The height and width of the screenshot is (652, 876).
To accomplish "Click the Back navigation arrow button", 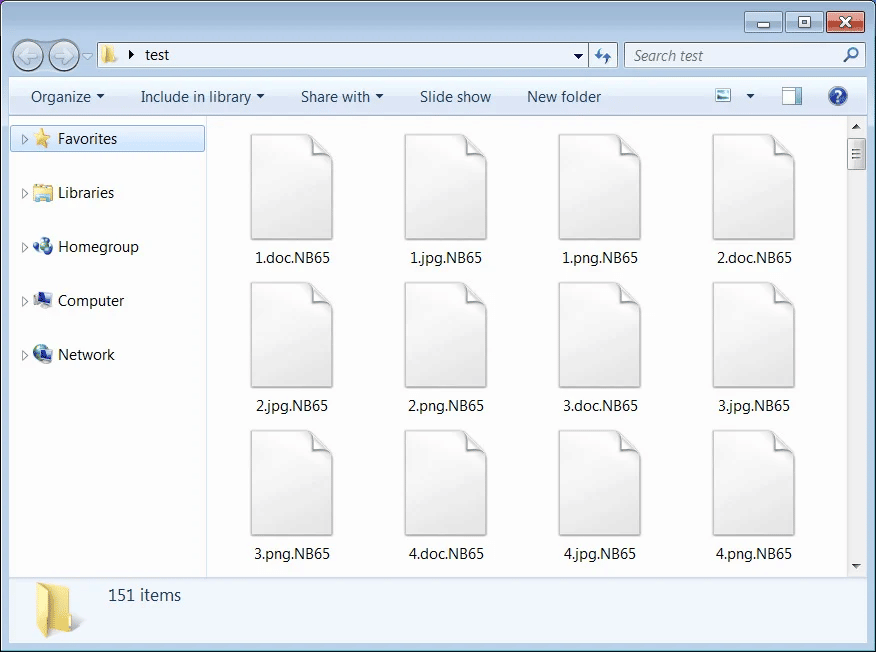I will click(x=28, y=55).
